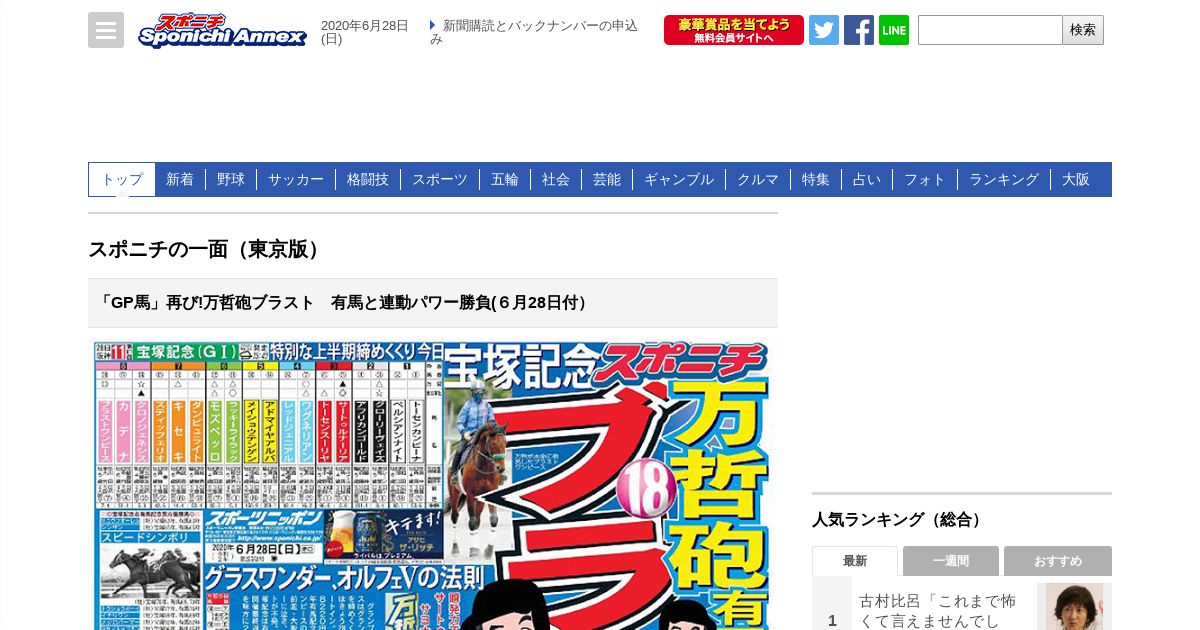Click the 「GP馬」再び!万哲砲ブラスト headline
This screenshot has width=1200, height=630.
[x=344, y=303]
